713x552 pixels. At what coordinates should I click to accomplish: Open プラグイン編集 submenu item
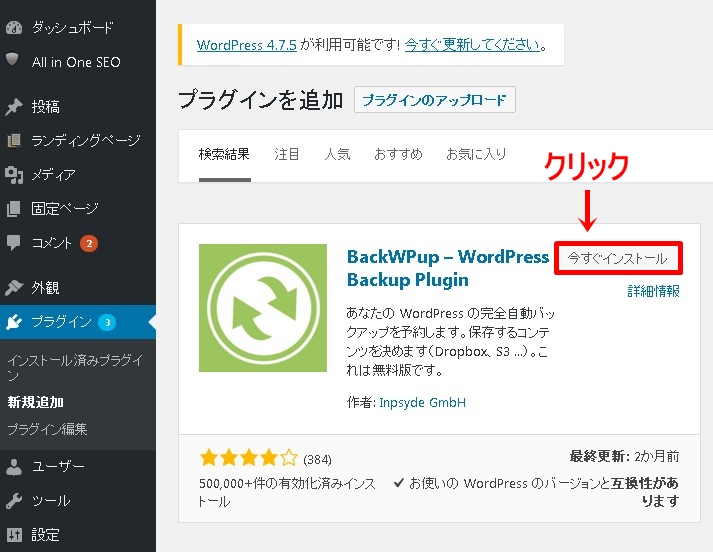coord(47,429)
